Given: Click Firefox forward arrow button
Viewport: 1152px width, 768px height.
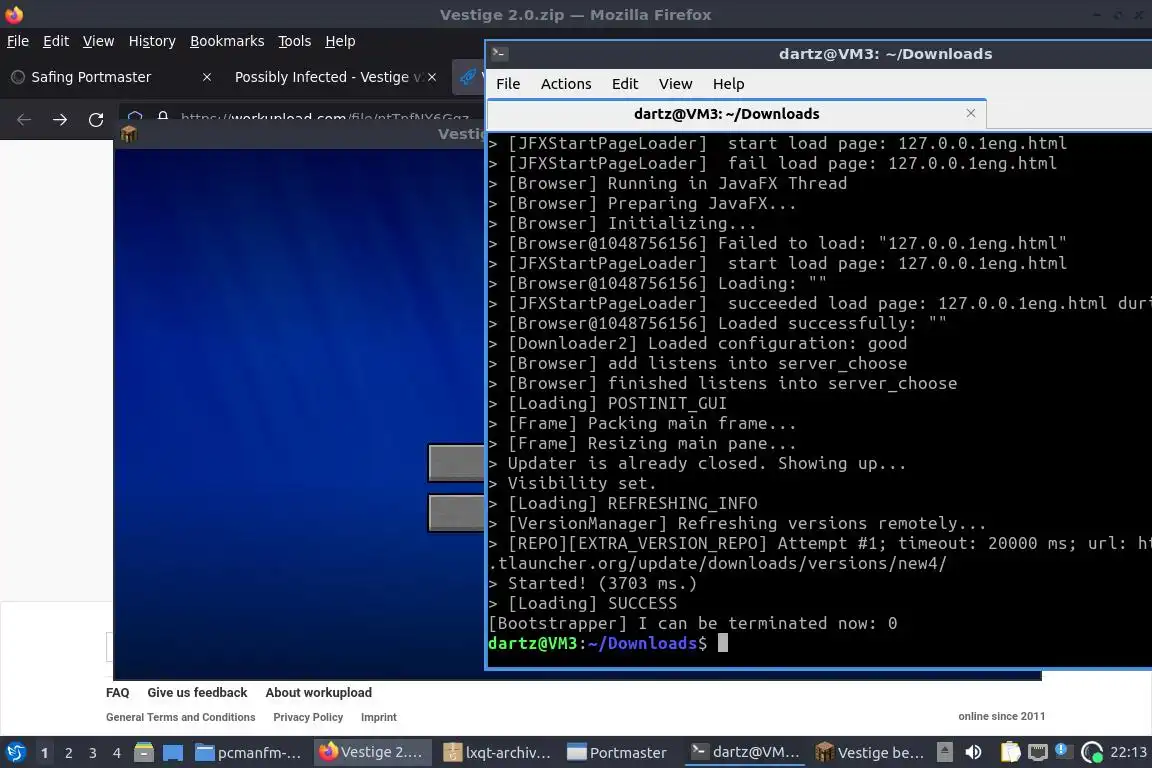Looking at the screenshot, I should click(60, 120).
